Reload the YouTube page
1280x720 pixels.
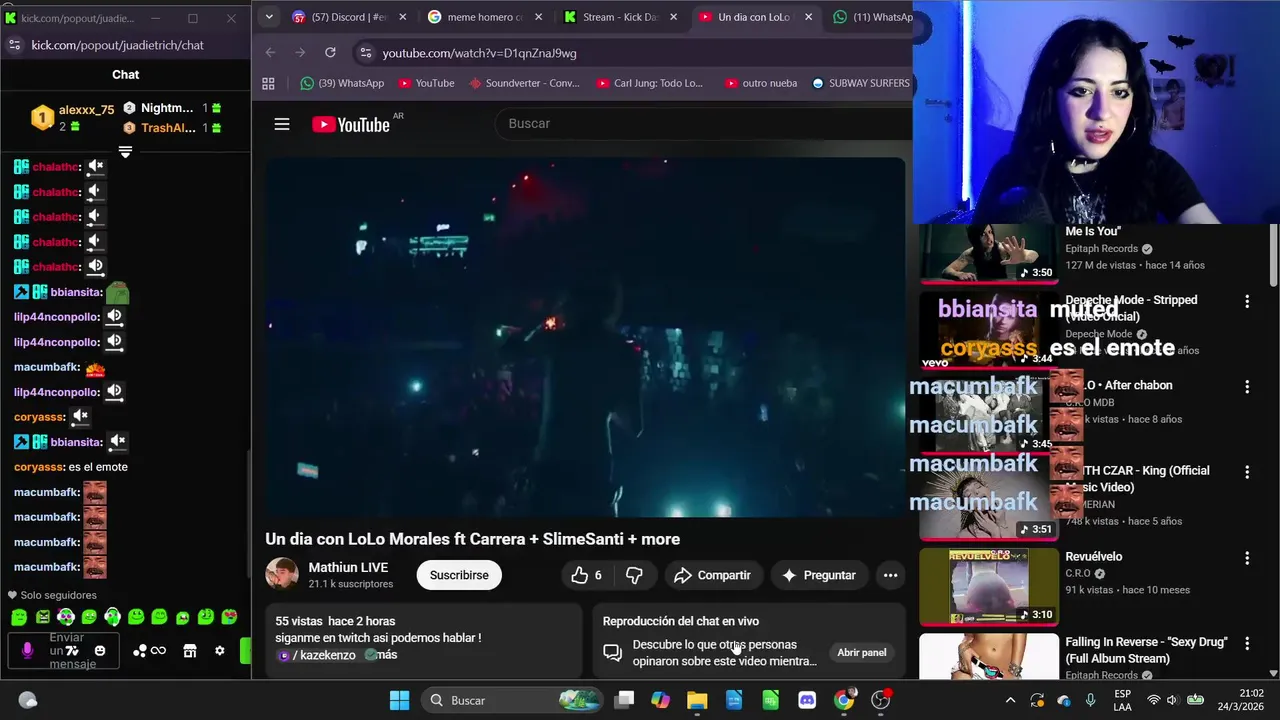click(330, 52)
